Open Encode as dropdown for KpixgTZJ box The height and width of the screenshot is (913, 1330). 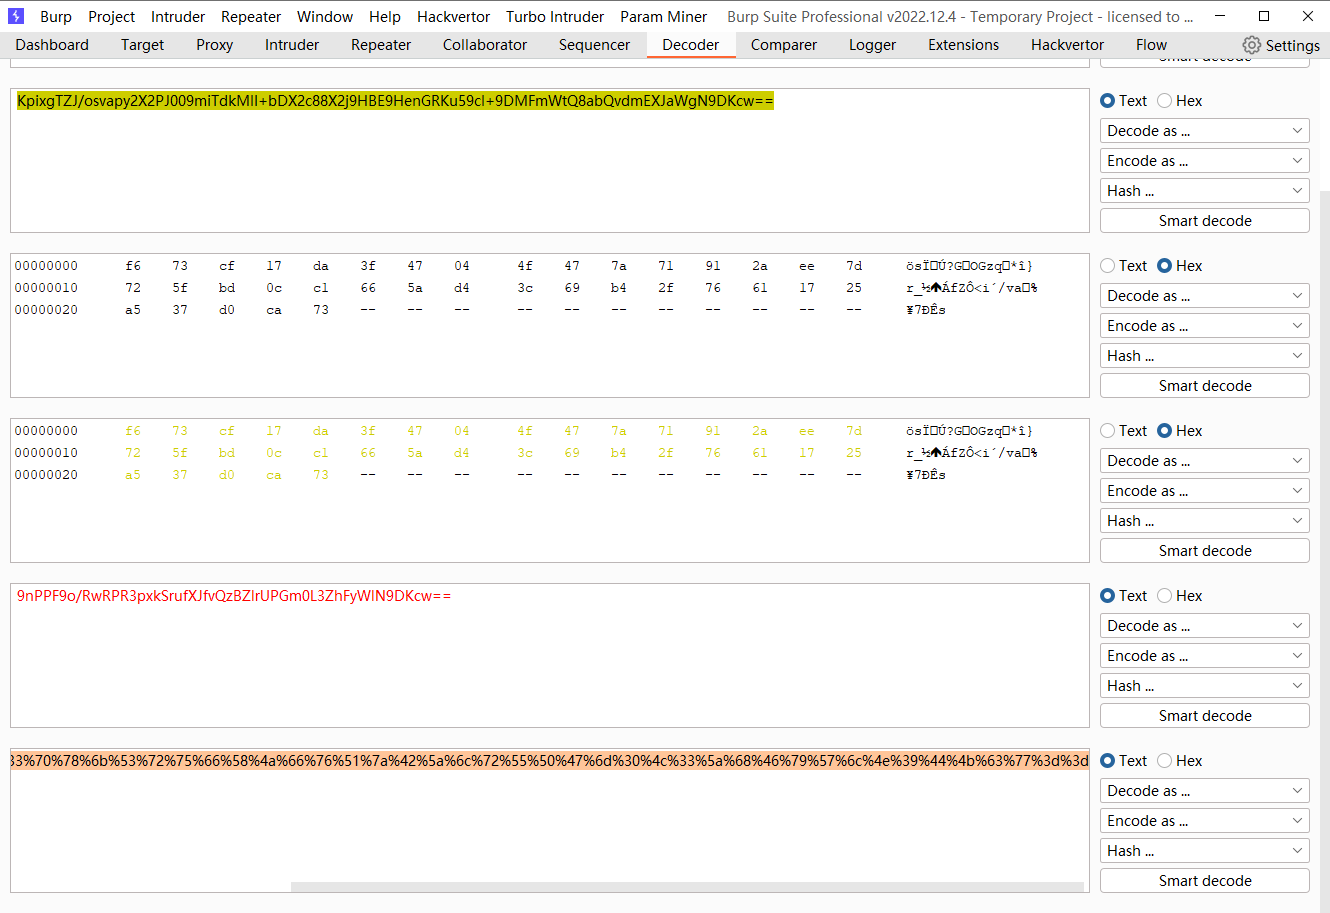(1205, 161)
